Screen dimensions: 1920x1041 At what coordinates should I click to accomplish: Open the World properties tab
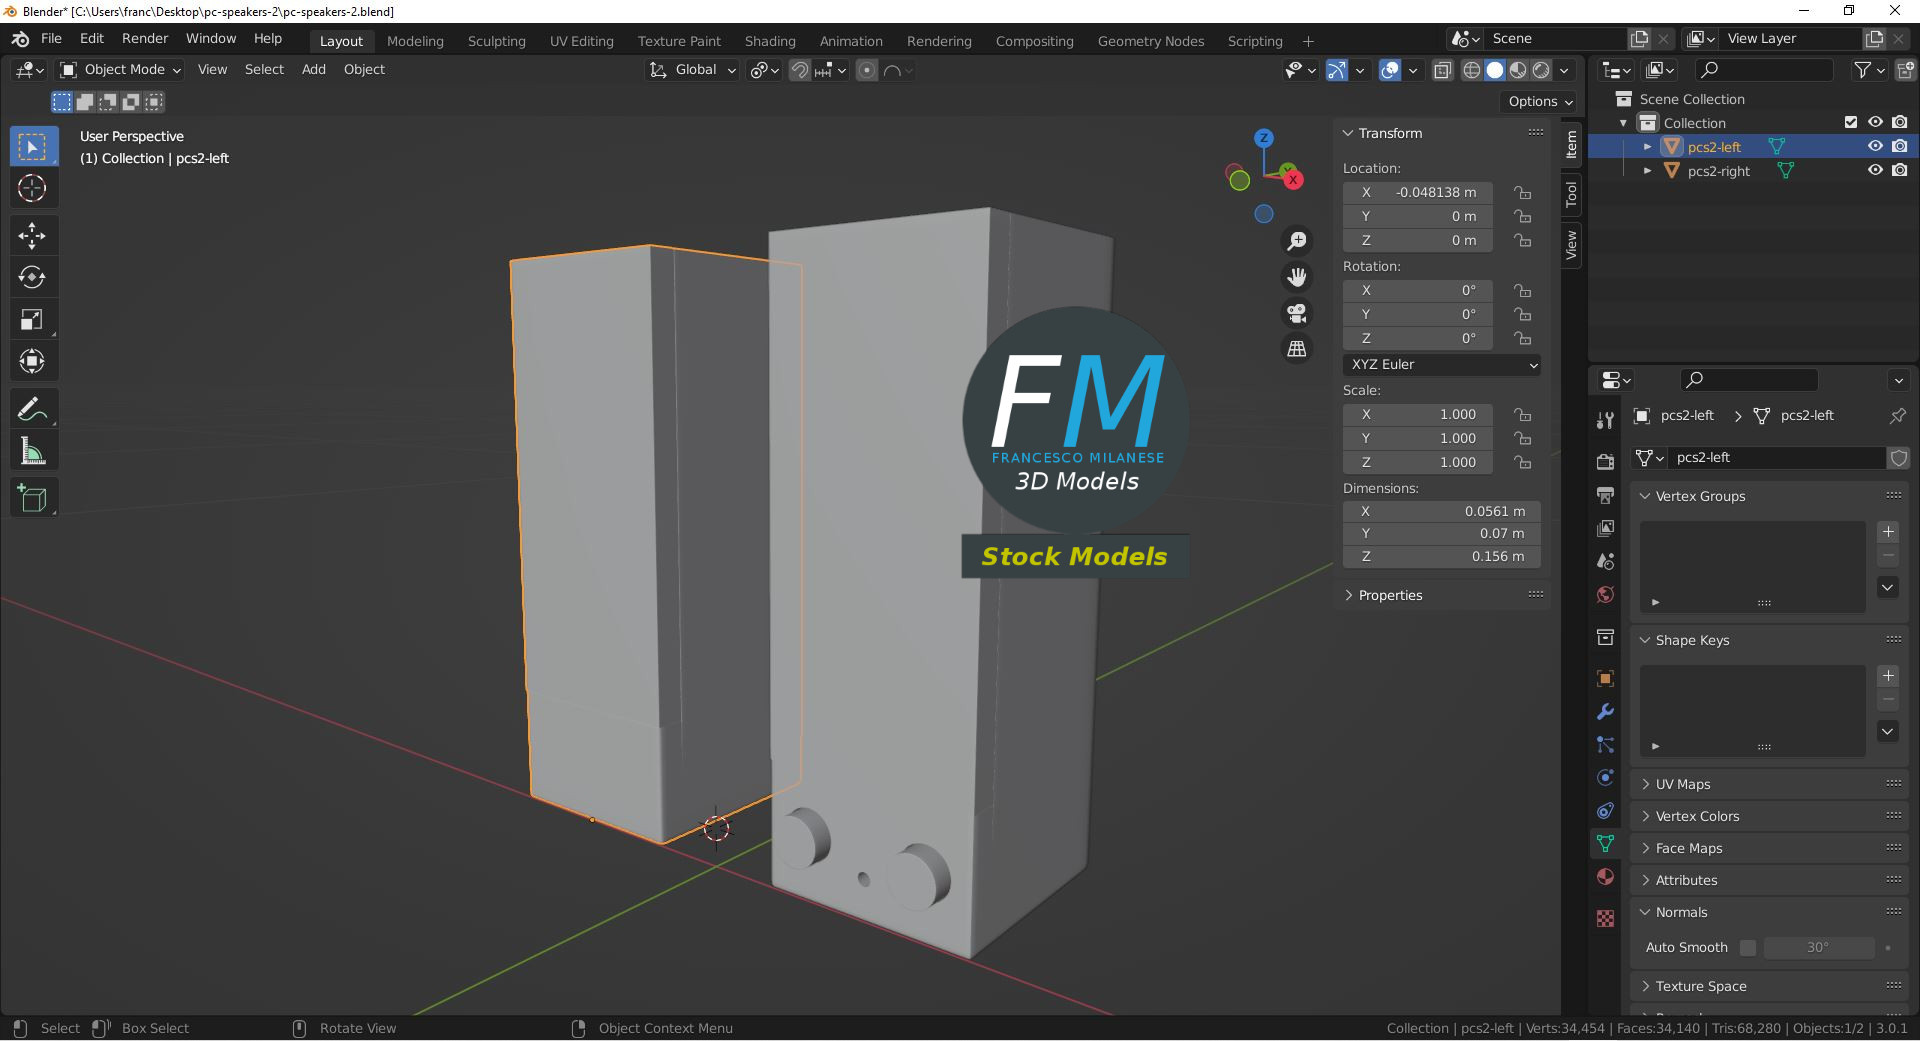click(1605, 595)
